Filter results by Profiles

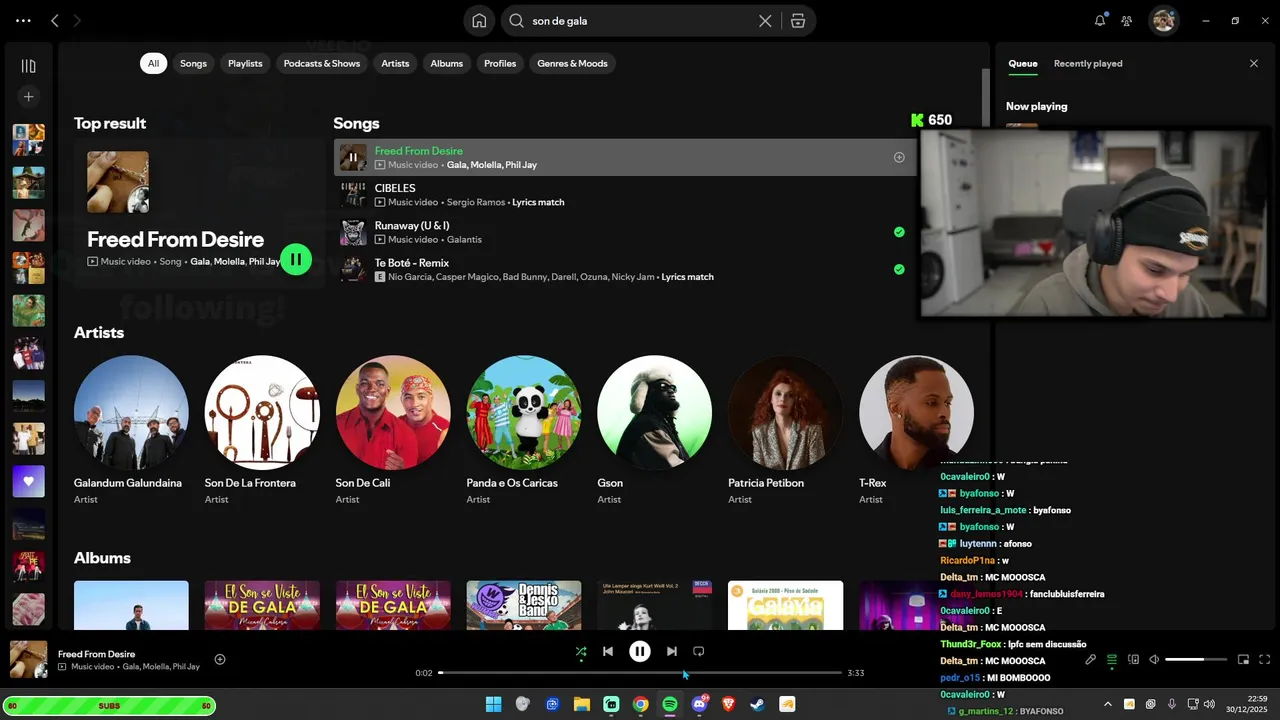(500, 63)
